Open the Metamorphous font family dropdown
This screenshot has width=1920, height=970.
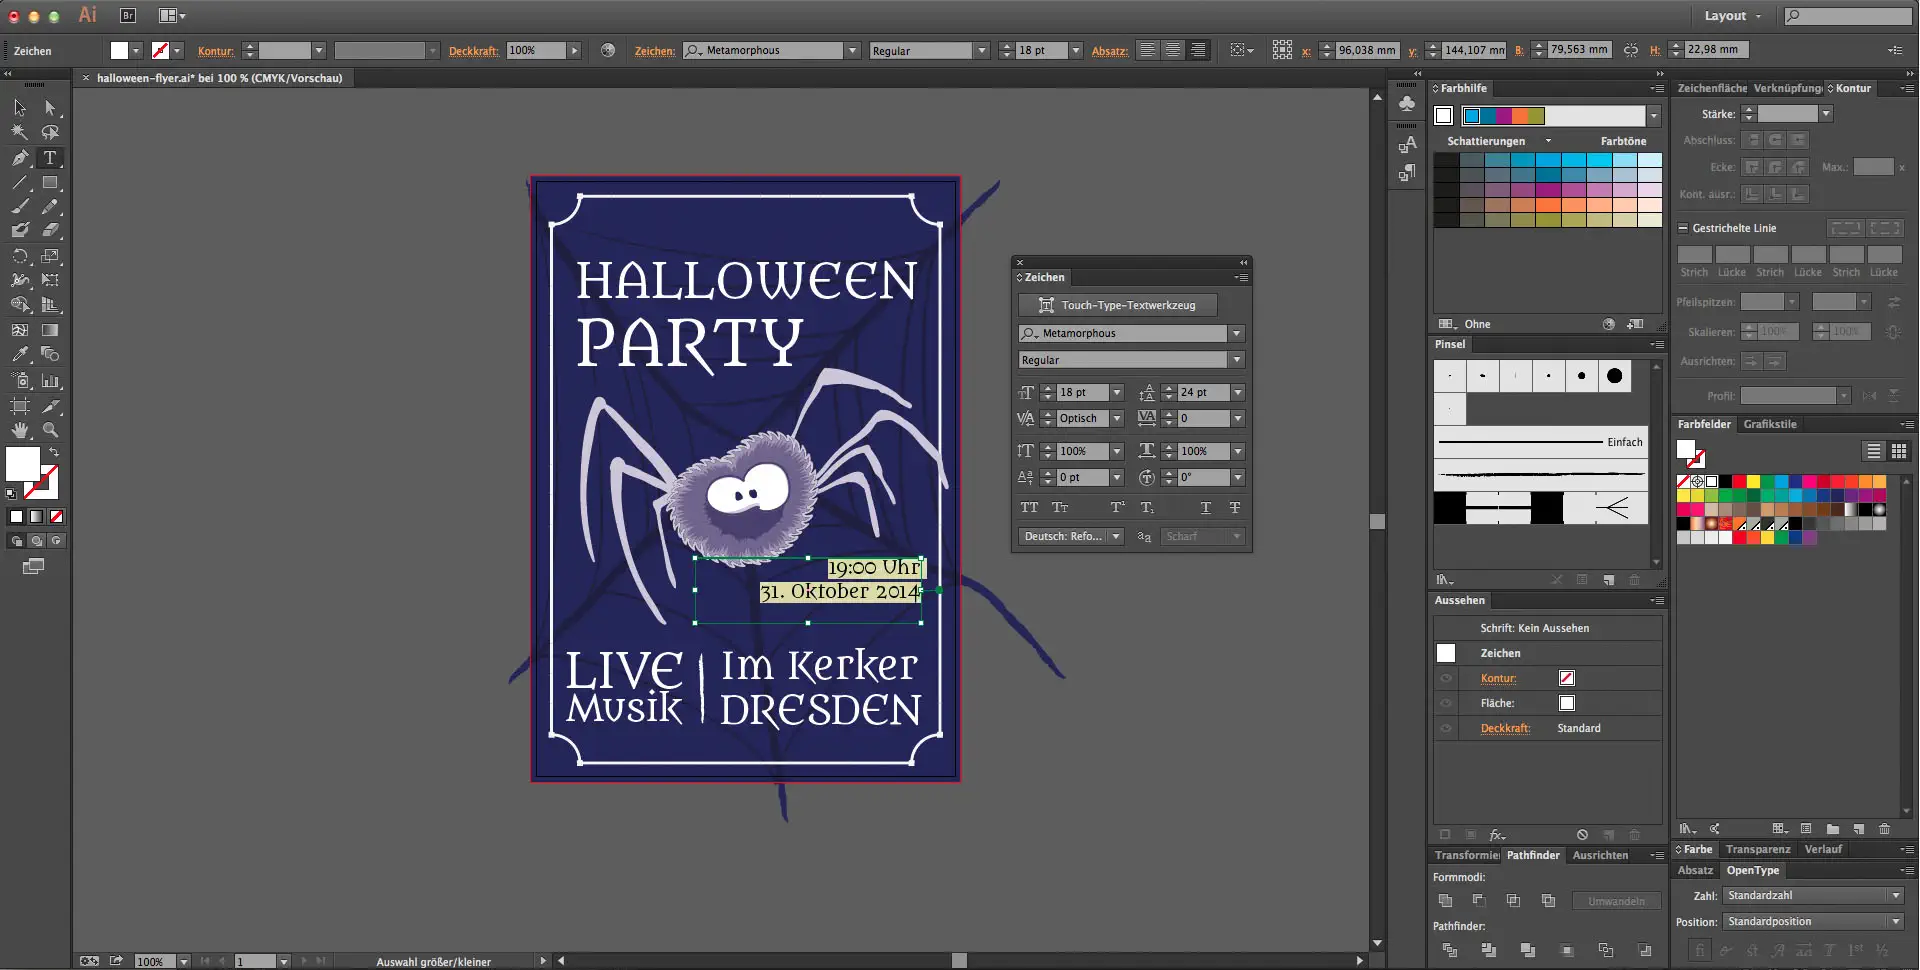click(x=1237, y=333)
